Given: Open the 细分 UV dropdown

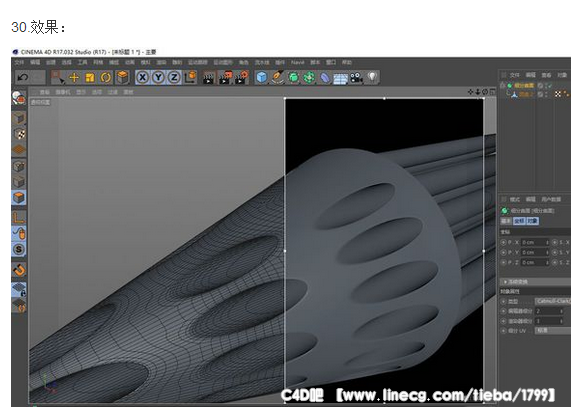Looking at the screenshot, I should [552, 330].
